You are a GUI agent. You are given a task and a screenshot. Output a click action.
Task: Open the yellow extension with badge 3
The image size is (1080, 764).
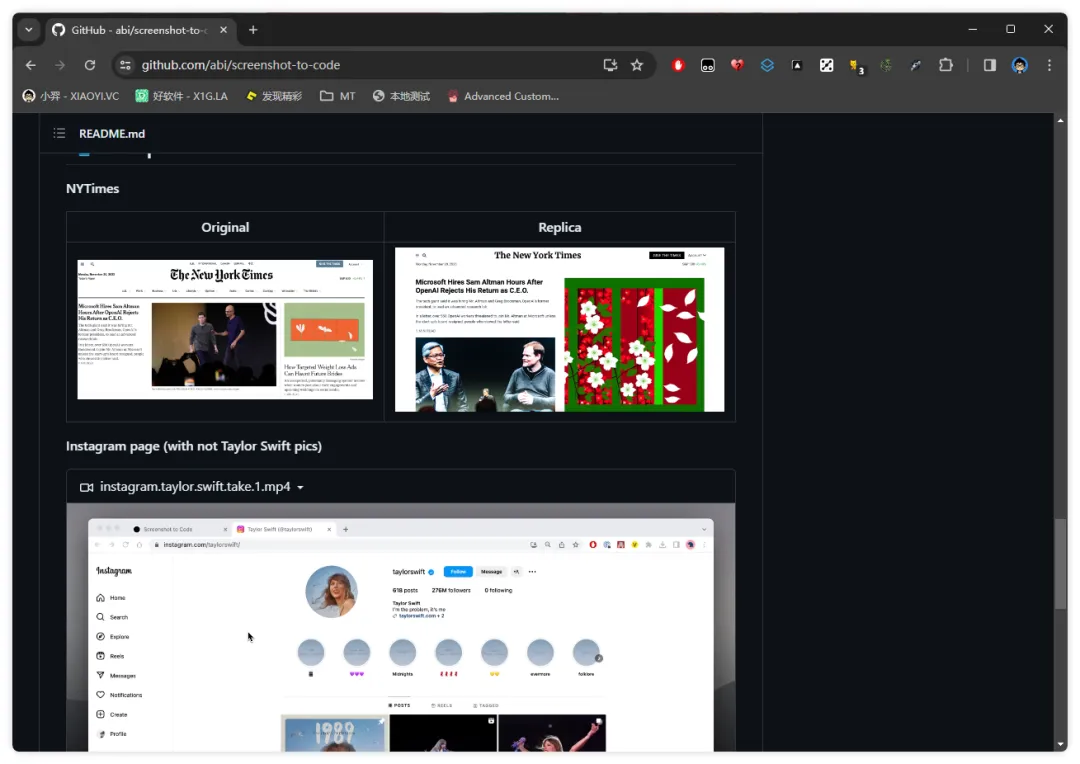click(x=856, y=66)
